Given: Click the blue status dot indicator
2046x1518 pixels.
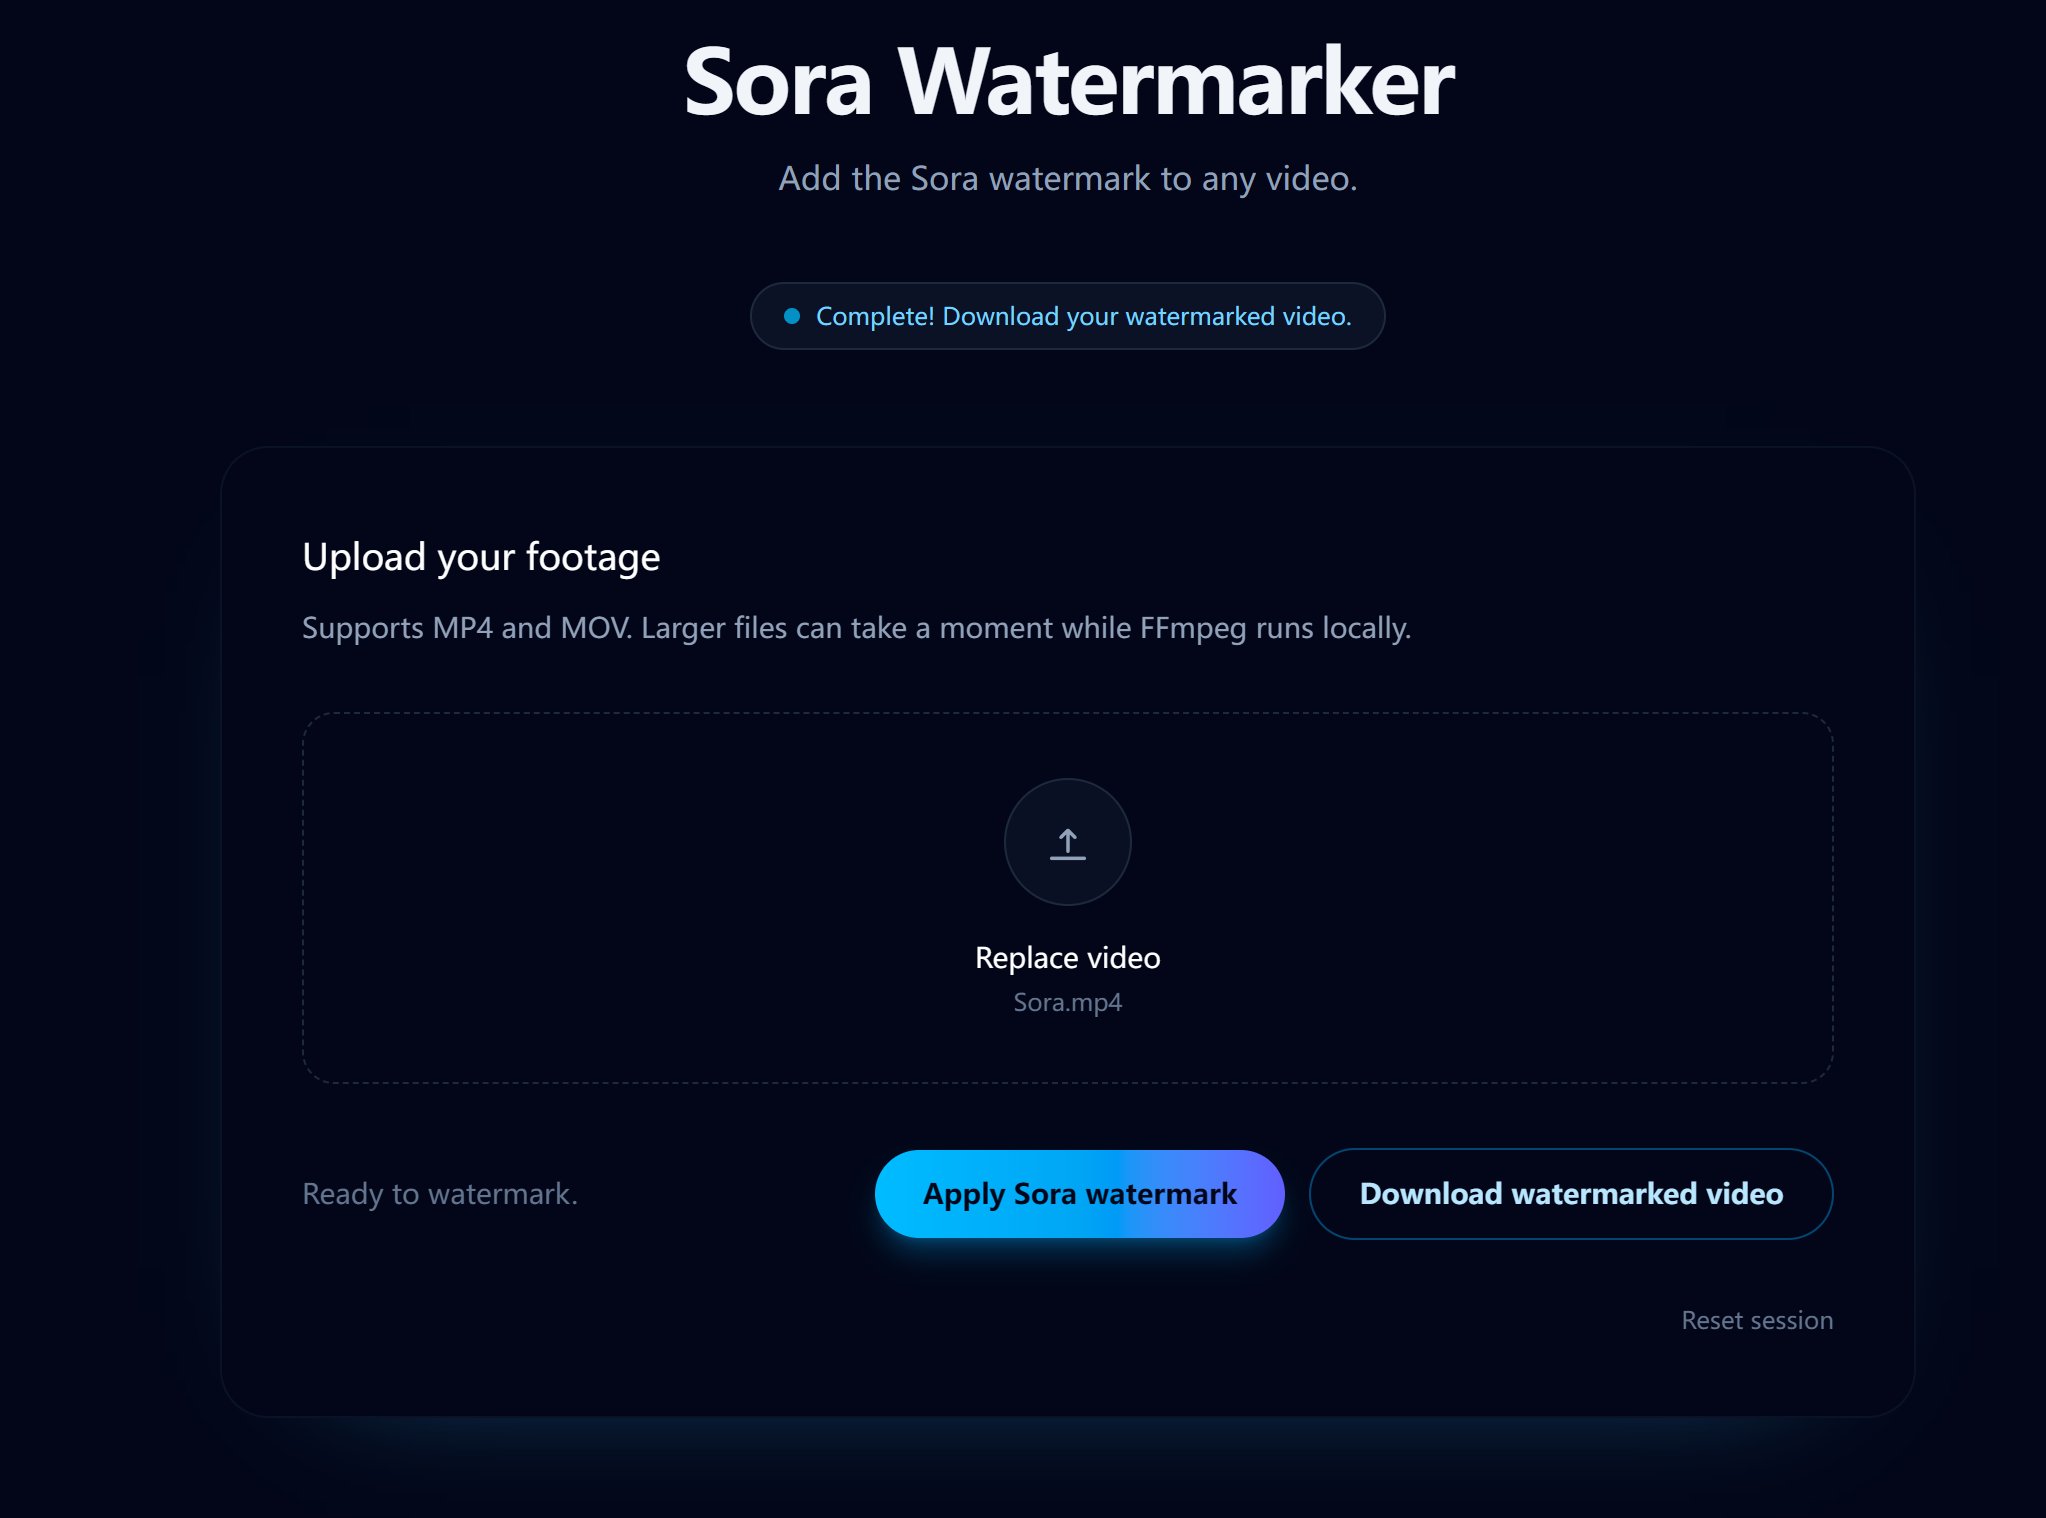Looking at the screenshot, I should [x=792, y=316].
